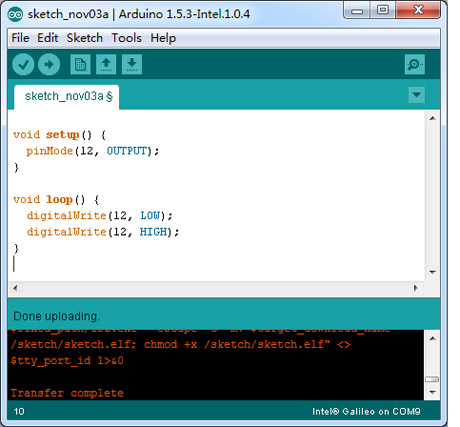Open the Help menu
The image size is (460, 427).
coord(163,38)
